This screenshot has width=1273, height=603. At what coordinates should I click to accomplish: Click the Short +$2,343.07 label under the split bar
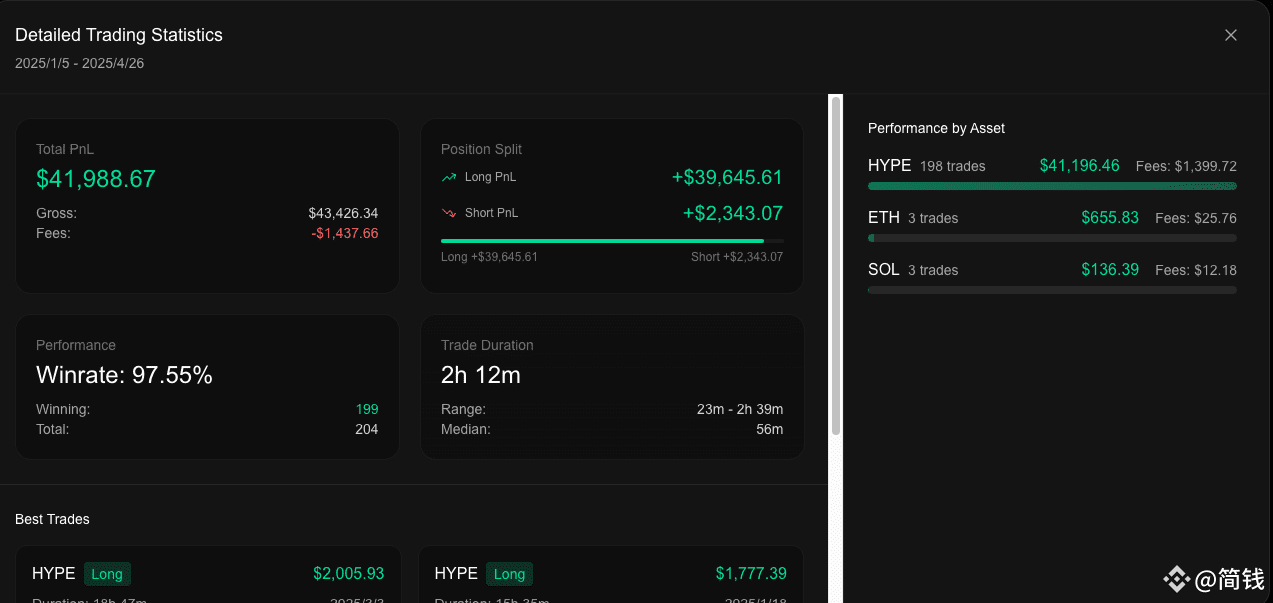tap(737, 257)
